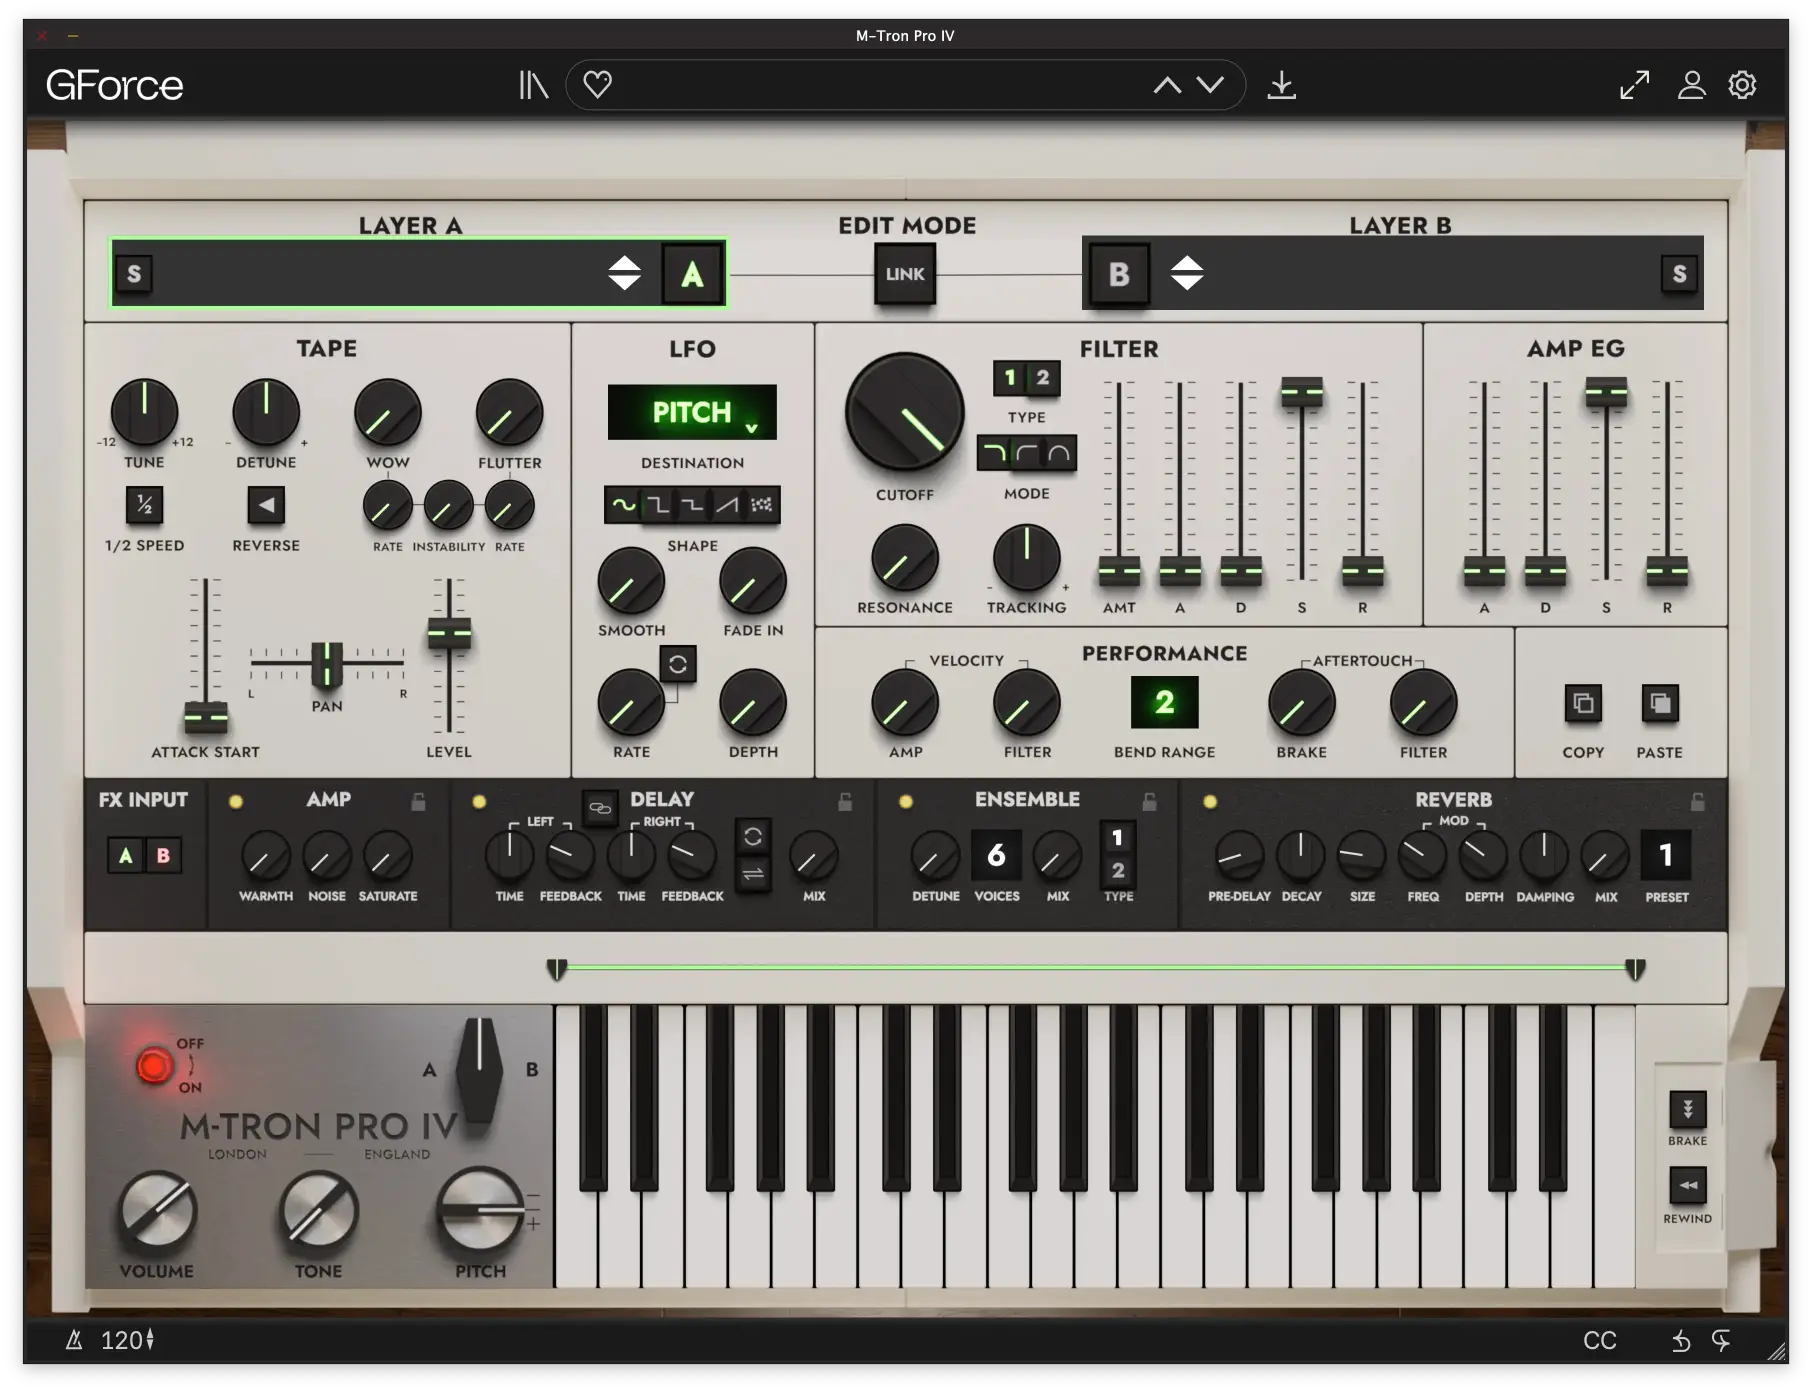
Task: Click the expand window size arrows icon
Action: point(1634,85)
